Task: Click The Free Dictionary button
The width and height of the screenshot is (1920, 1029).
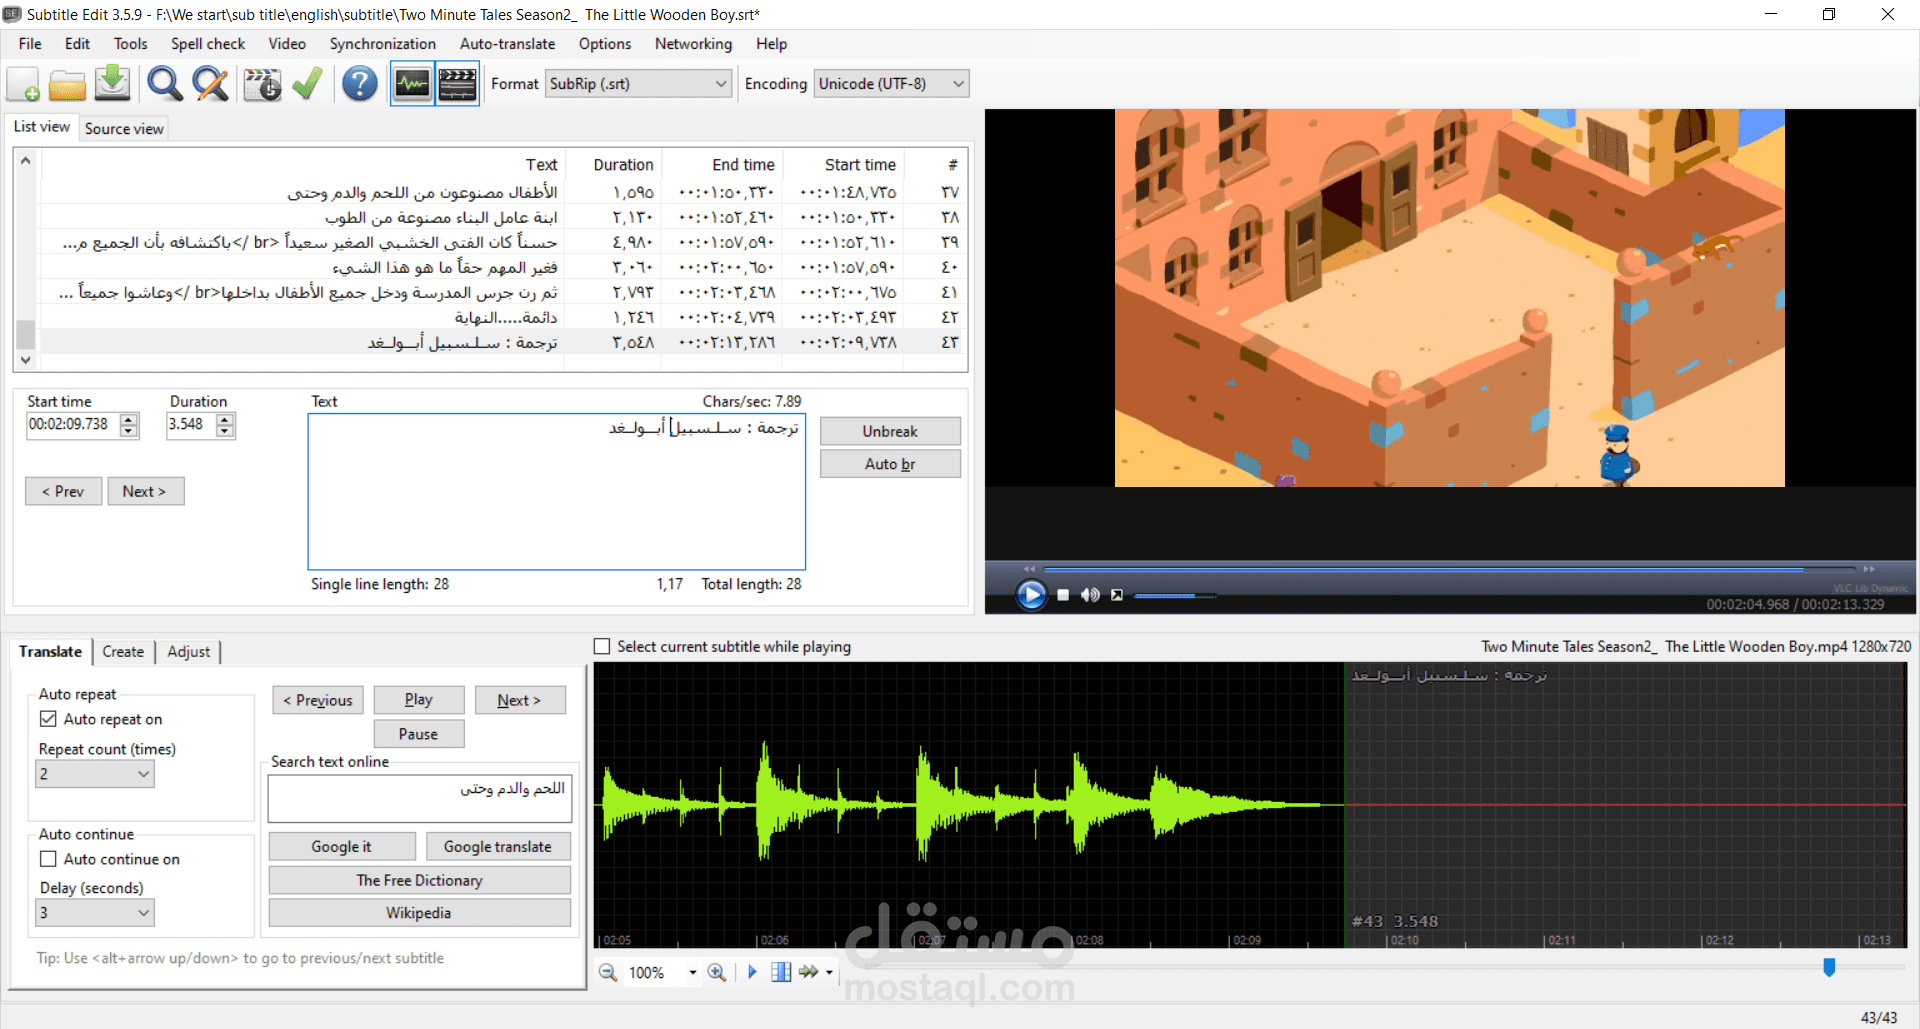Action: point(420,880)
